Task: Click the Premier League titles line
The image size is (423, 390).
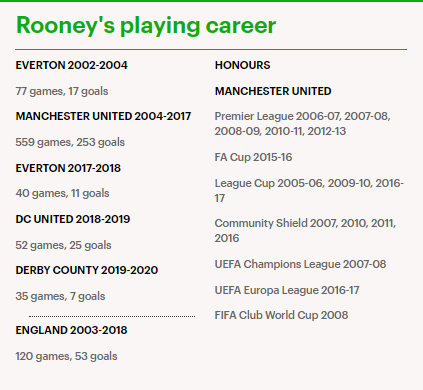Action: (302, 124)
